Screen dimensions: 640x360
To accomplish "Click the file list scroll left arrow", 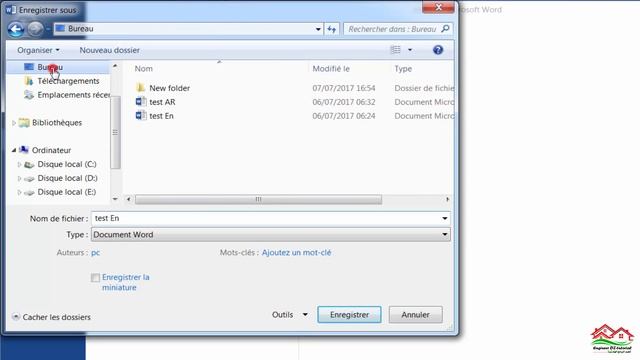I will pyautogui.click(x=129, y=199).
